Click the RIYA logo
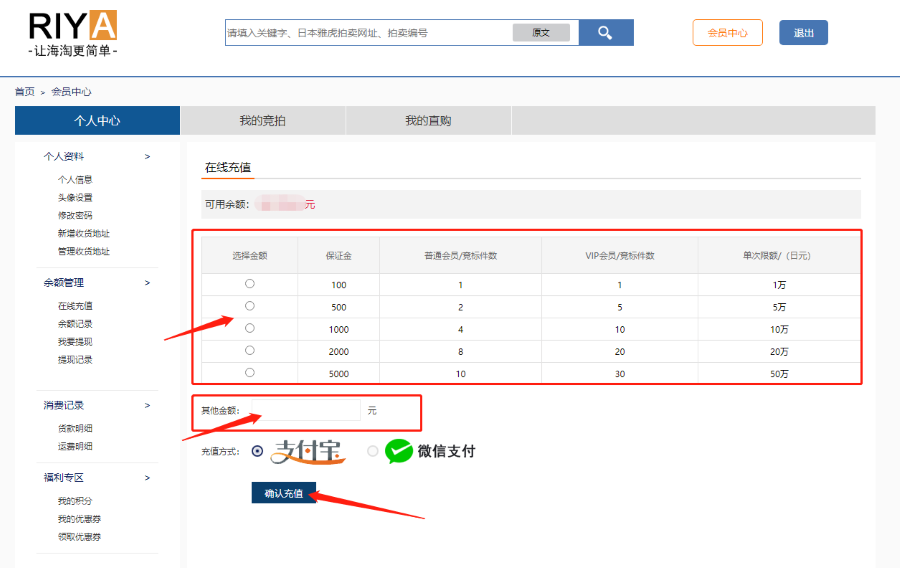Viewport: 900px width, 568px height. 73,33
